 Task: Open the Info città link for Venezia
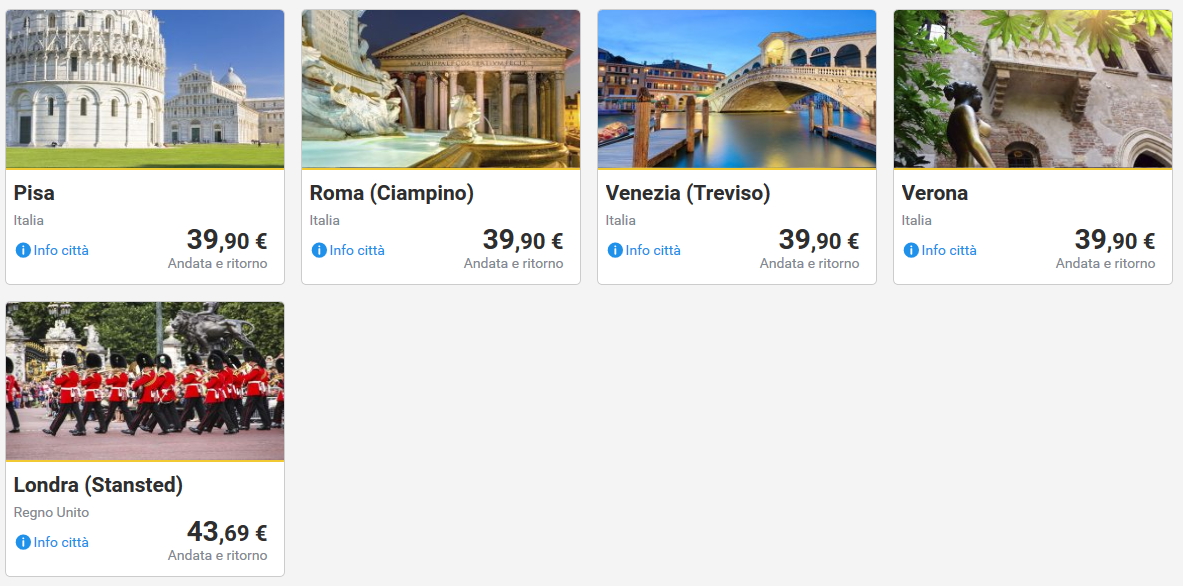click(x=653, y=250)
